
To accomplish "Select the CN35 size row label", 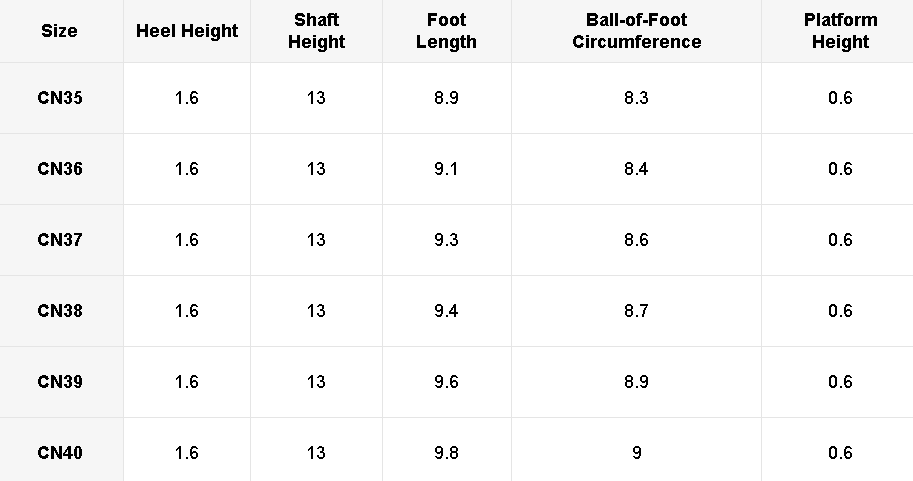I will (x=60, y=98).
